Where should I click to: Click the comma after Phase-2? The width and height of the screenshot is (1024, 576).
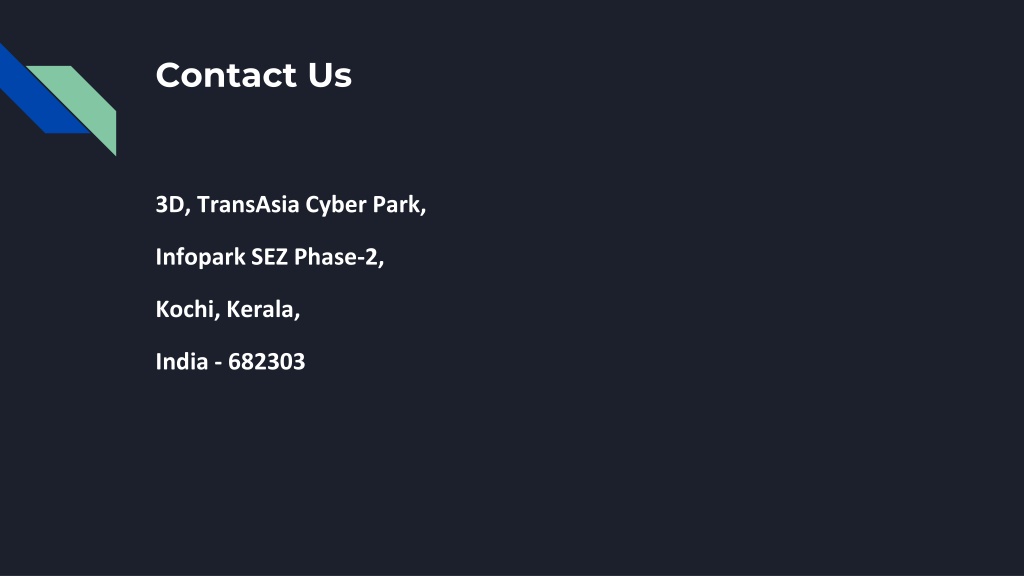point(381,264)
